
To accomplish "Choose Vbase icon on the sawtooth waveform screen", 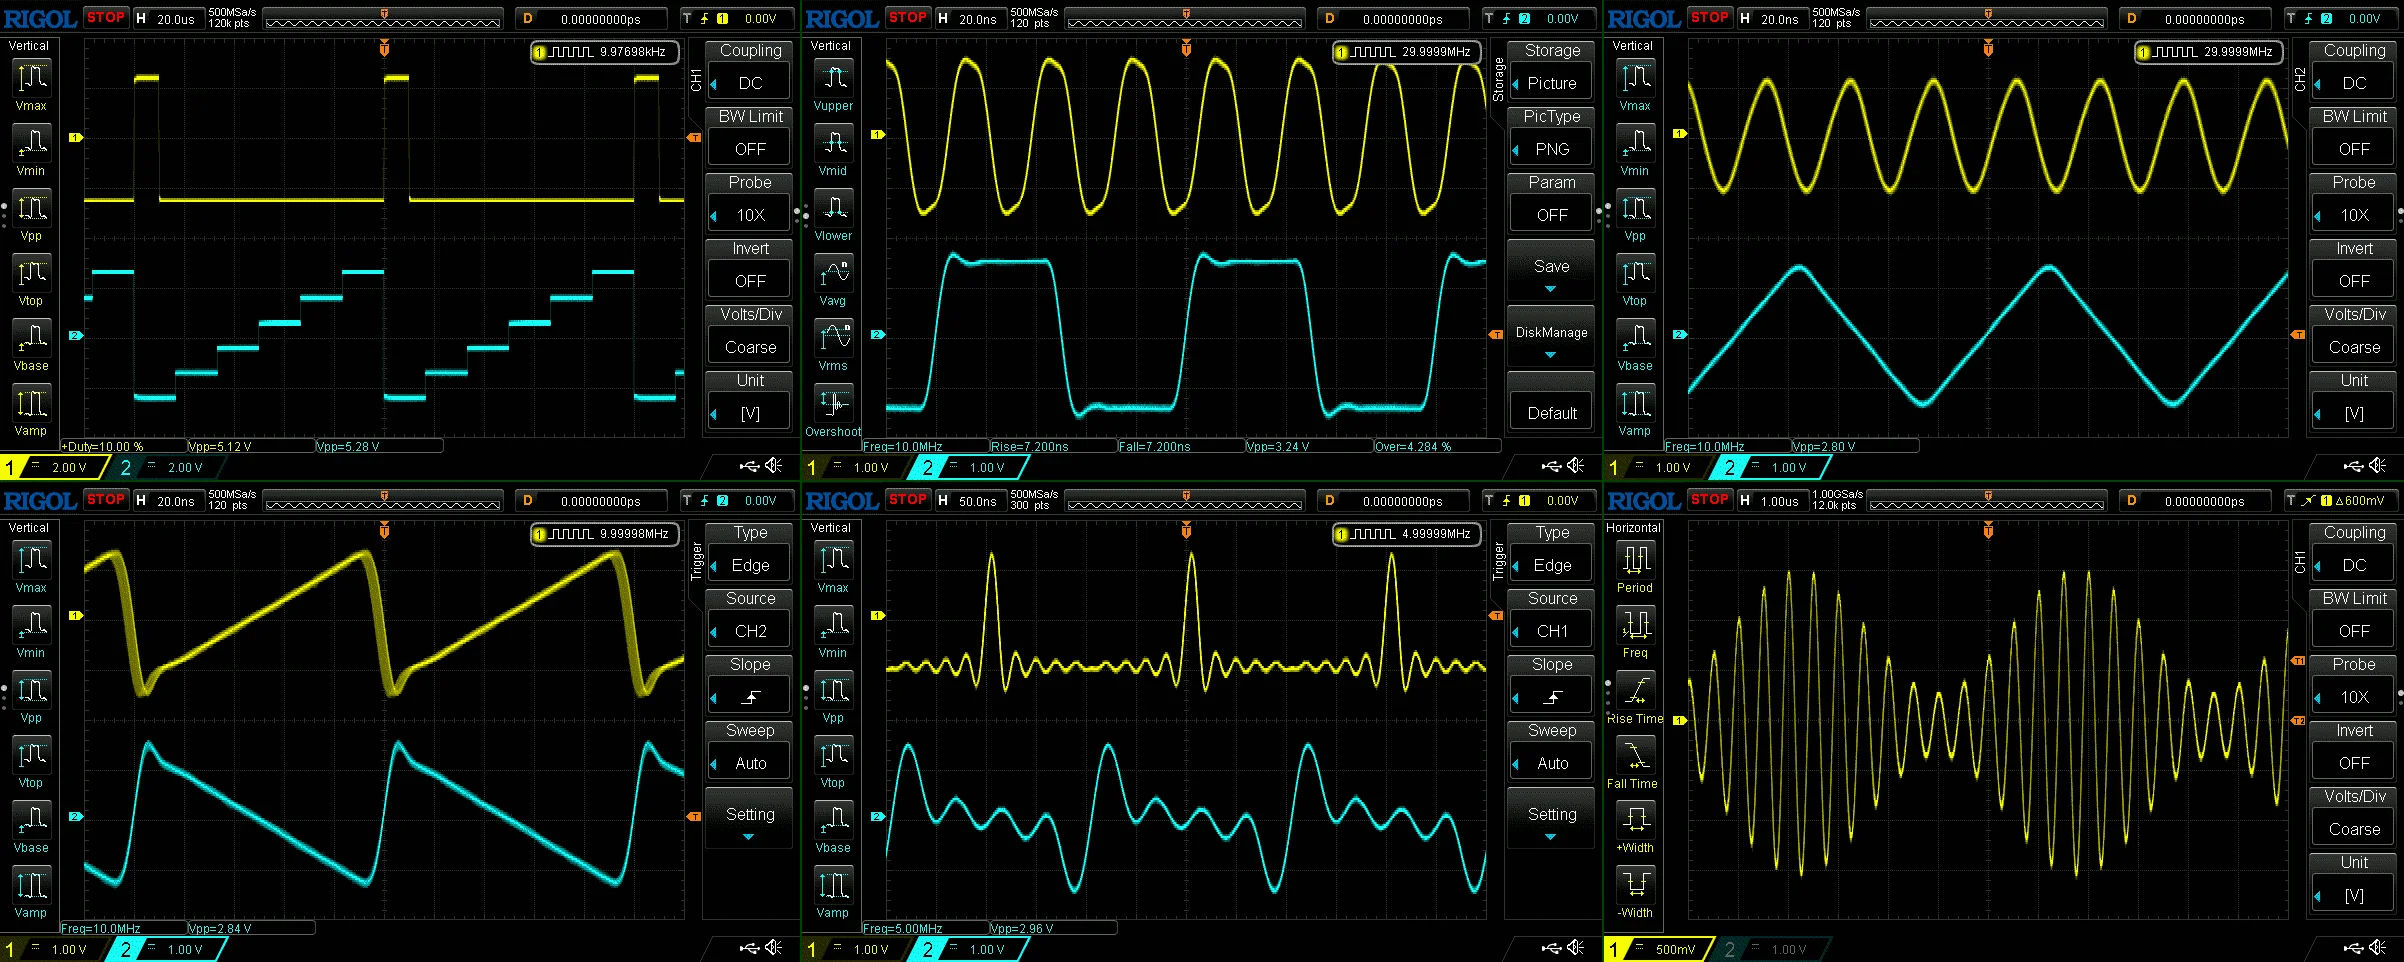I will (31, 820).
